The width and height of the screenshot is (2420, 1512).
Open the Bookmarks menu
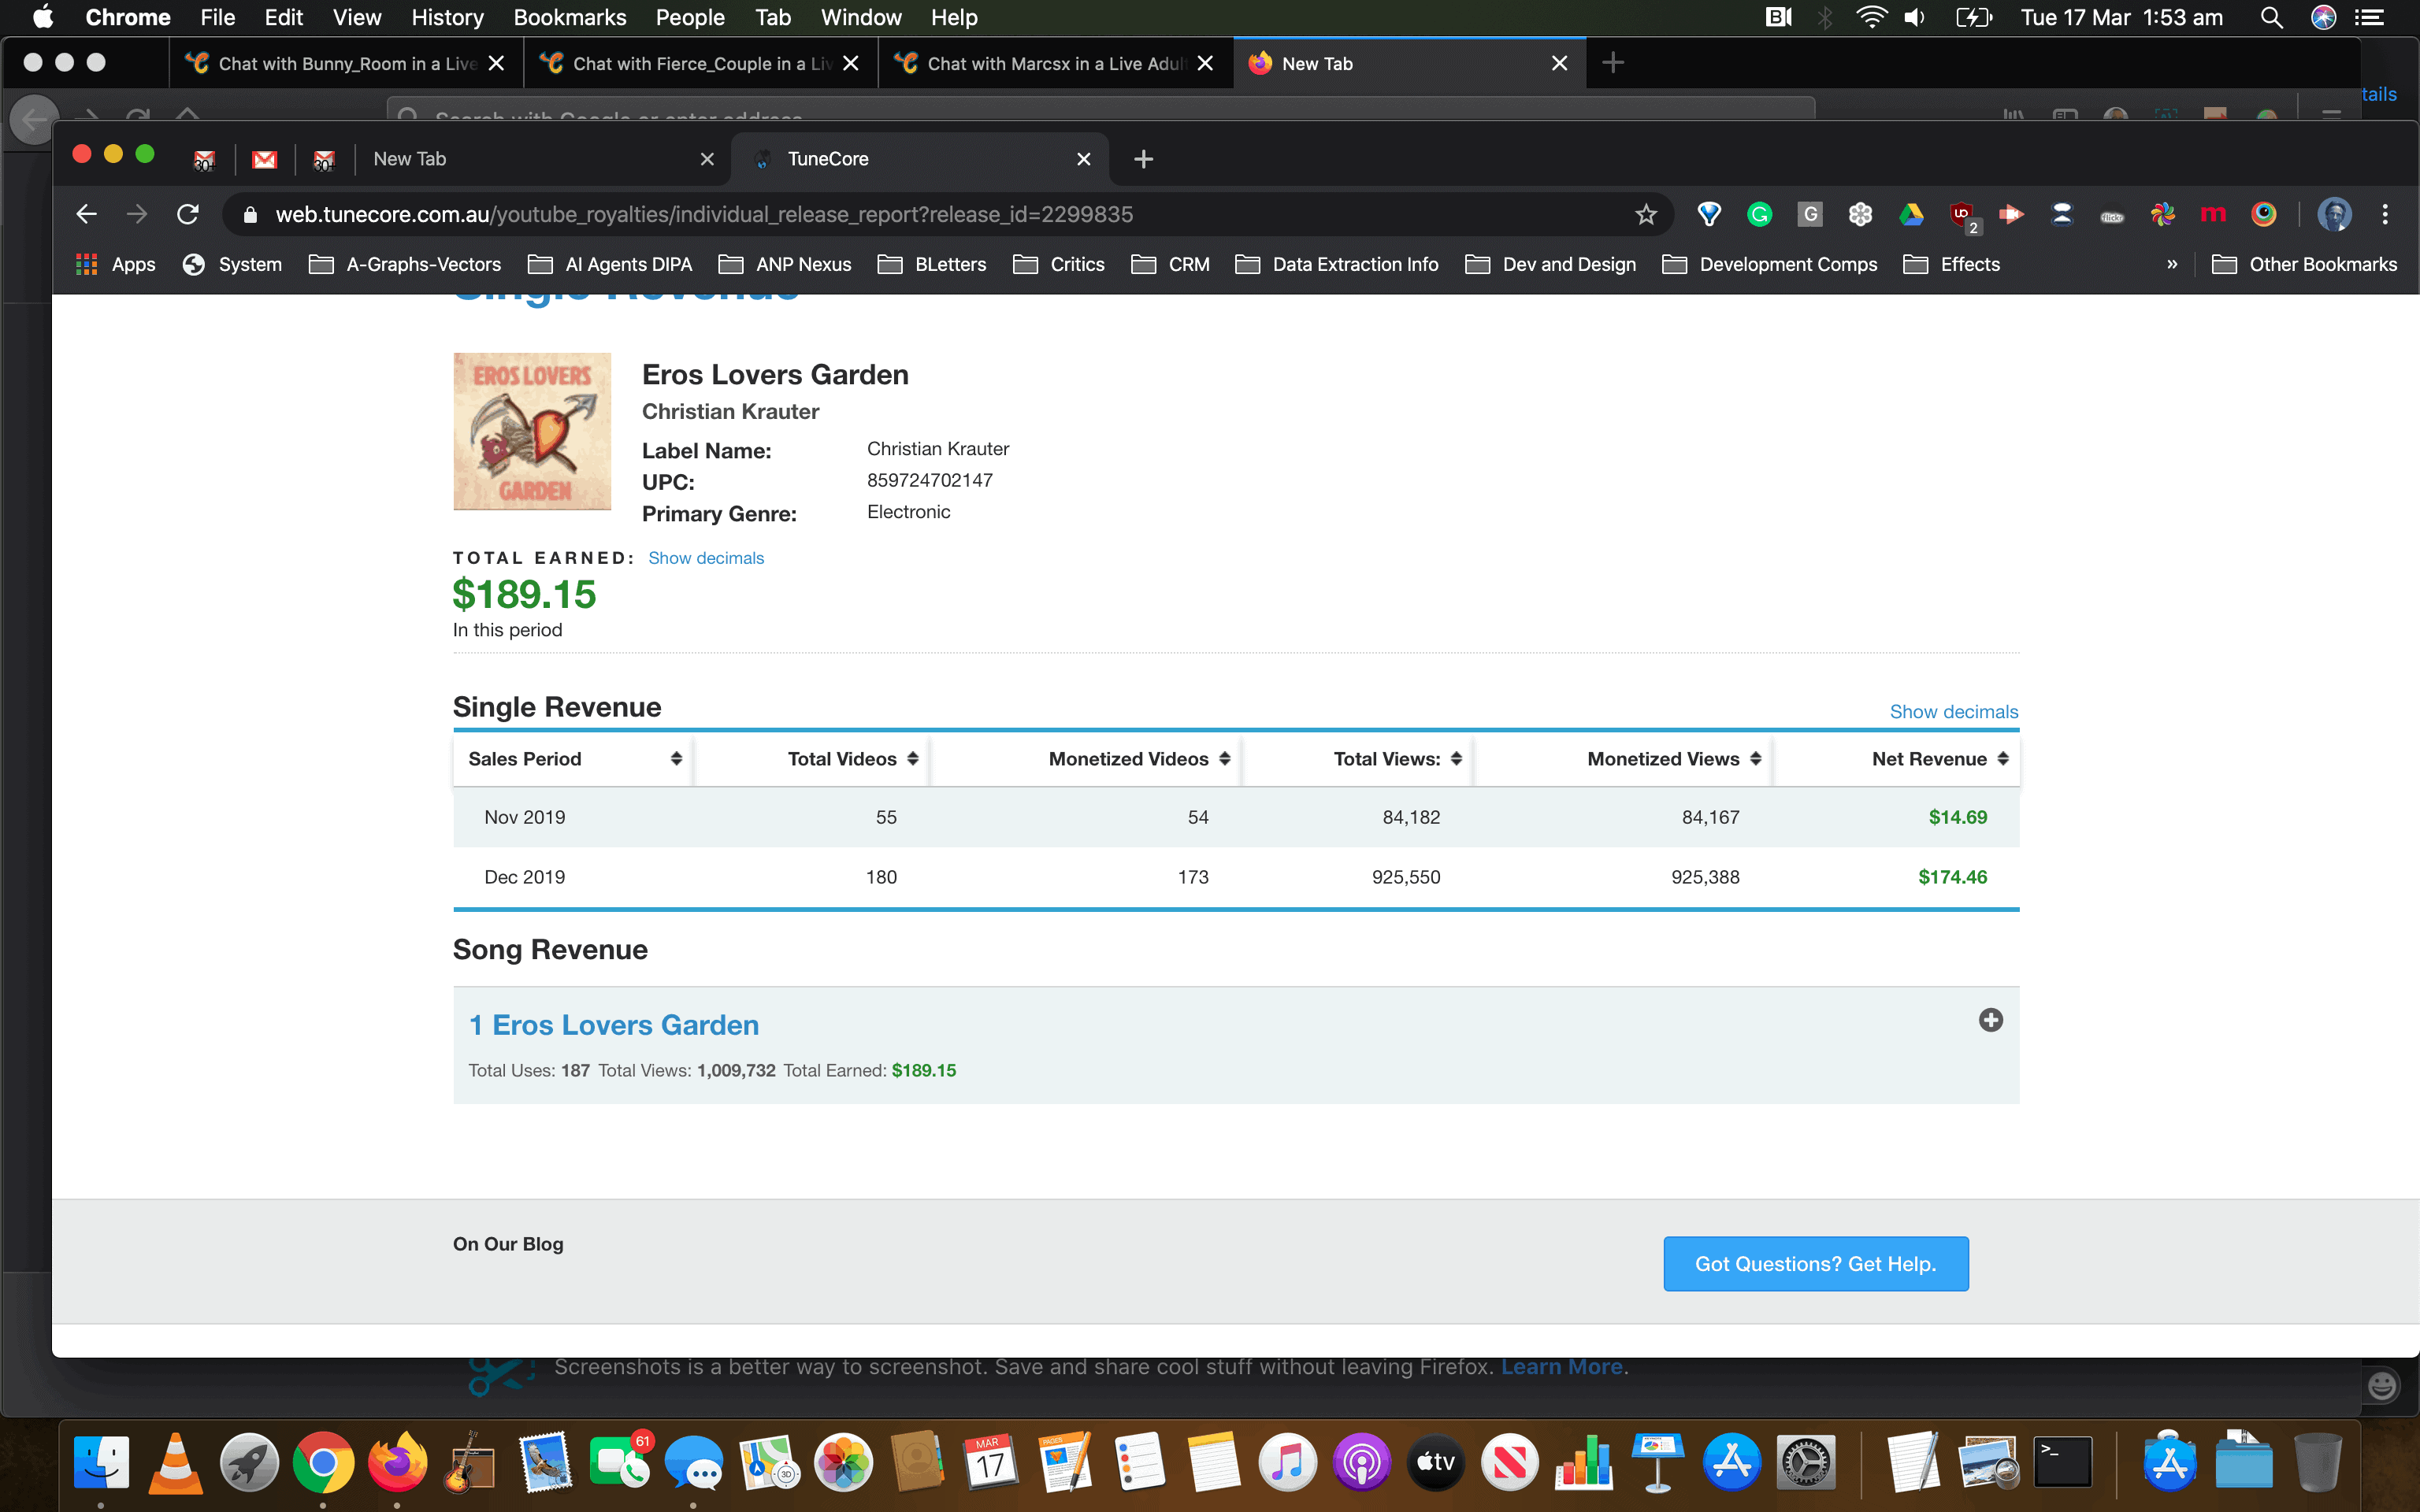tap(569, 17)
